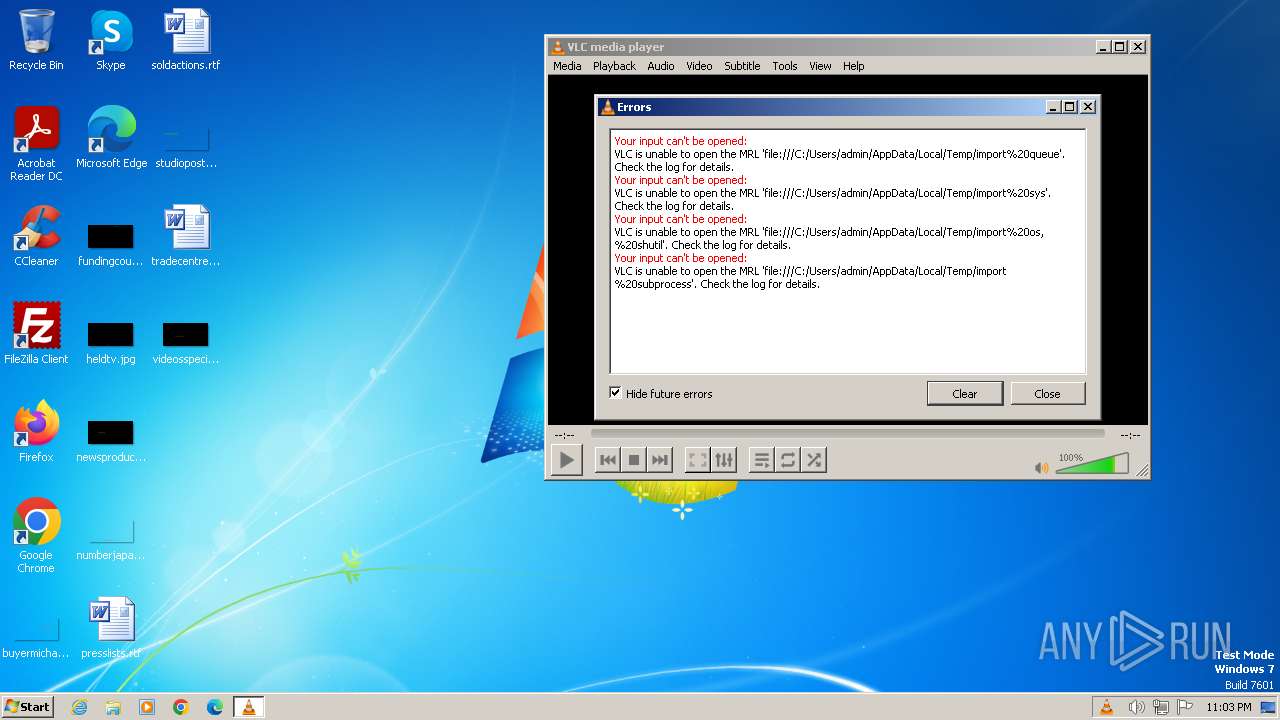Open Action Center flag icon

[1185, 707]
